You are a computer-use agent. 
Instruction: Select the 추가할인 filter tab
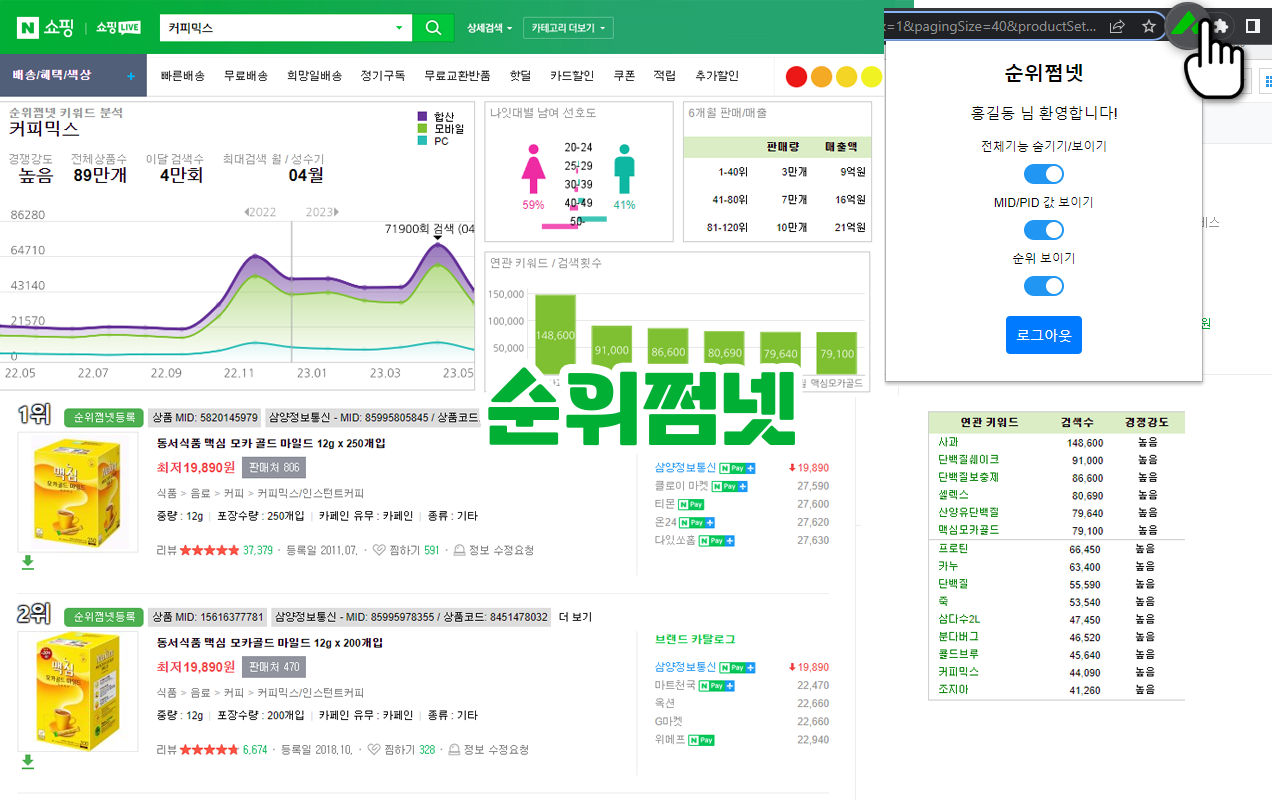coord(717,76)
